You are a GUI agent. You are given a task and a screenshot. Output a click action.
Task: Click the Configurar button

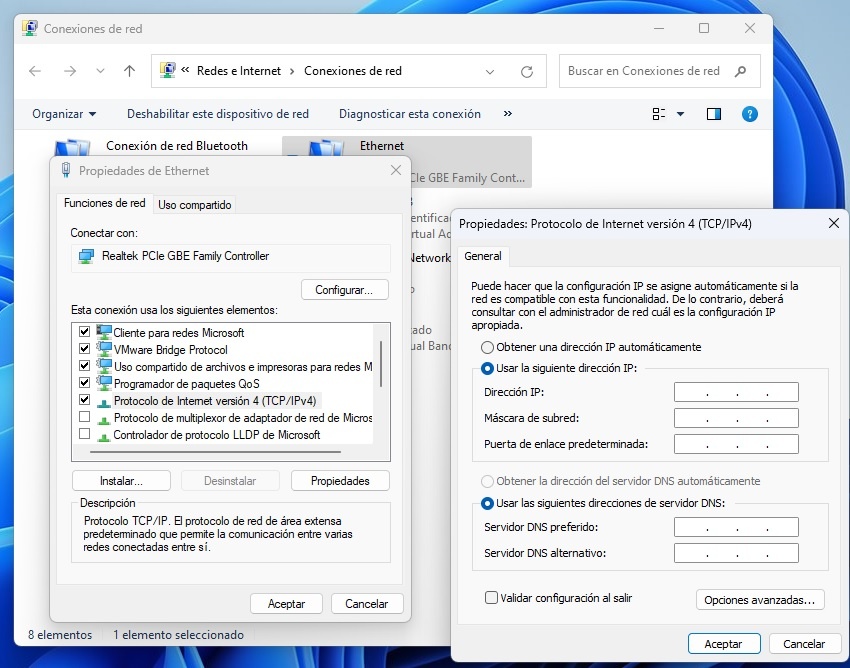click(344, 289)
